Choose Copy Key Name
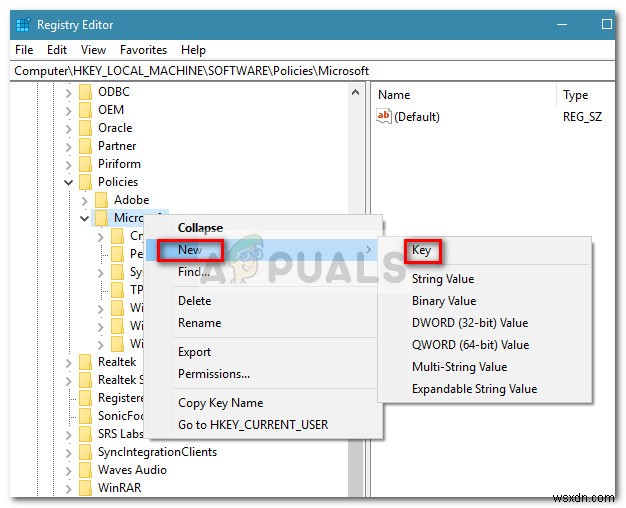The height and width of the screenshot is (508, 626). [x=263, y=403]
